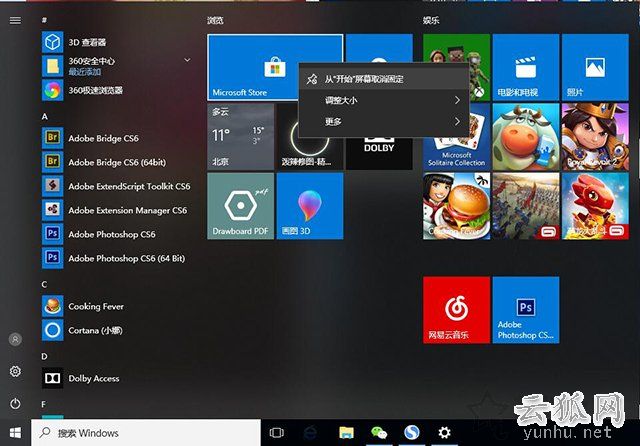This screenshot has width=640, height=446.
Task: Open Edge browser icon on taskbar
Action: click(311, 433)
